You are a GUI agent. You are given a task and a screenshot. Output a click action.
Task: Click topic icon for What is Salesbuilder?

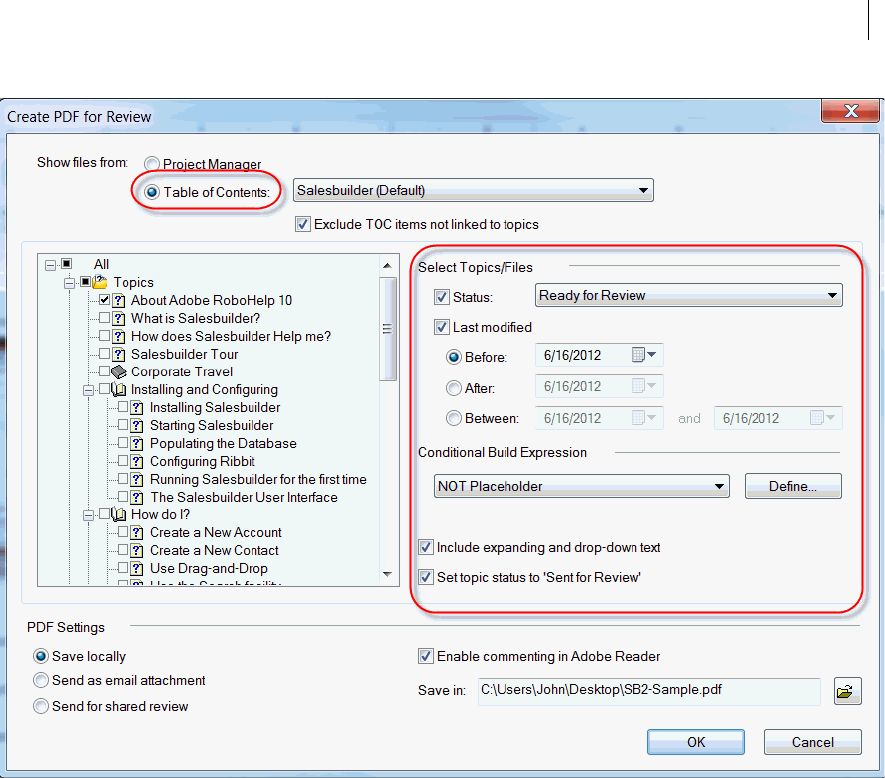(x=119, y=318)
